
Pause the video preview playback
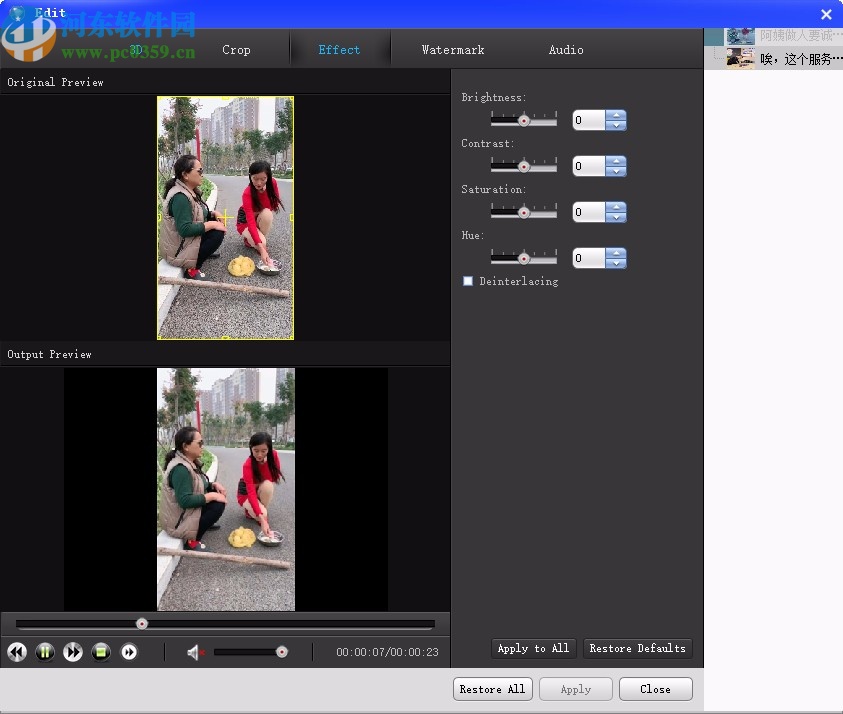pyautogui.click(x=44, y=652)
